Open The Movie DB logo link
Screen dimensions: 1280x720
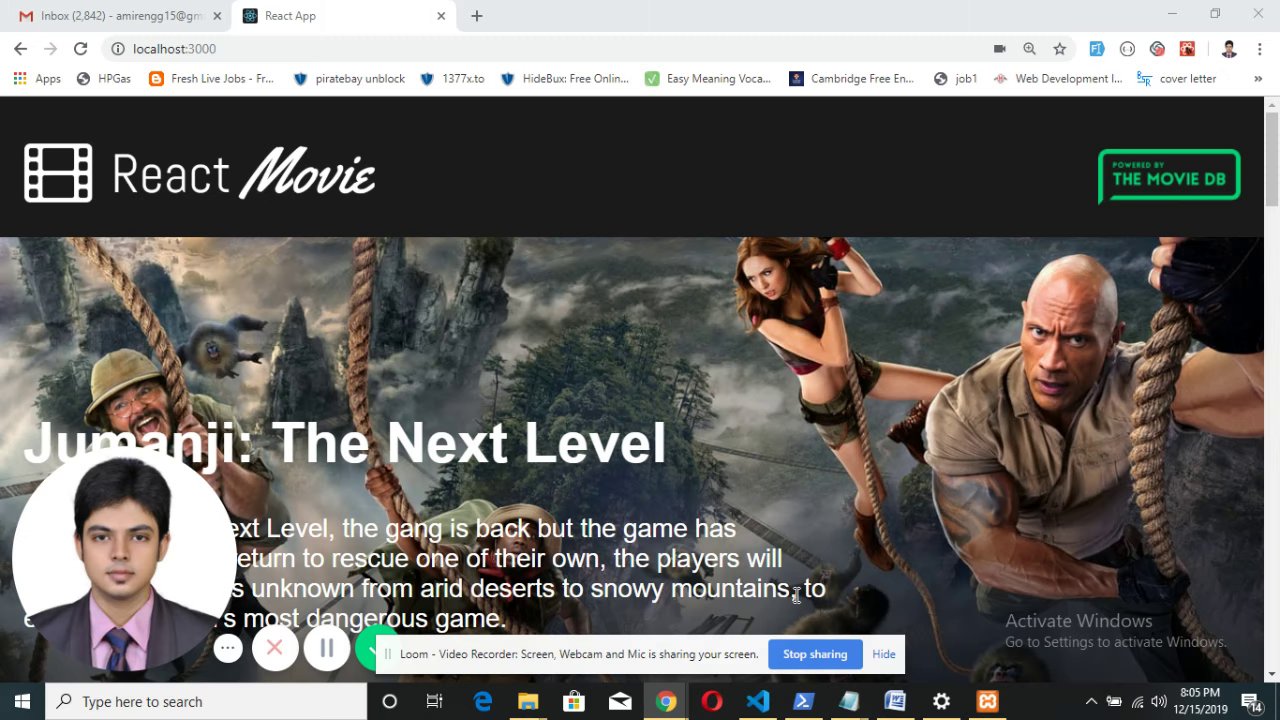[x=1169, y=176]
